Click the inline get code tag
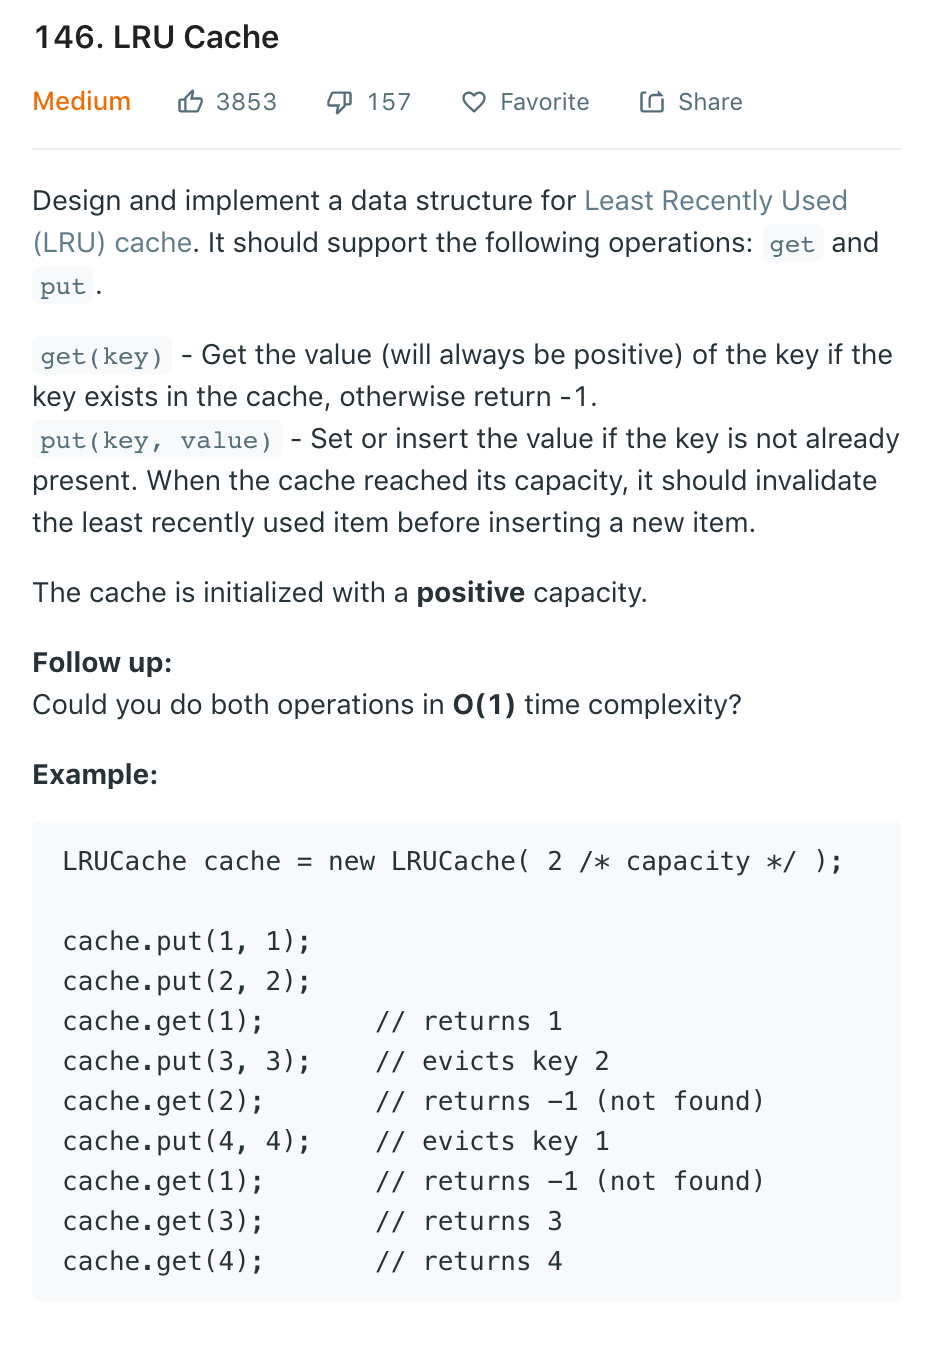This screenshot has height=1354, width=932. point(792,244)
